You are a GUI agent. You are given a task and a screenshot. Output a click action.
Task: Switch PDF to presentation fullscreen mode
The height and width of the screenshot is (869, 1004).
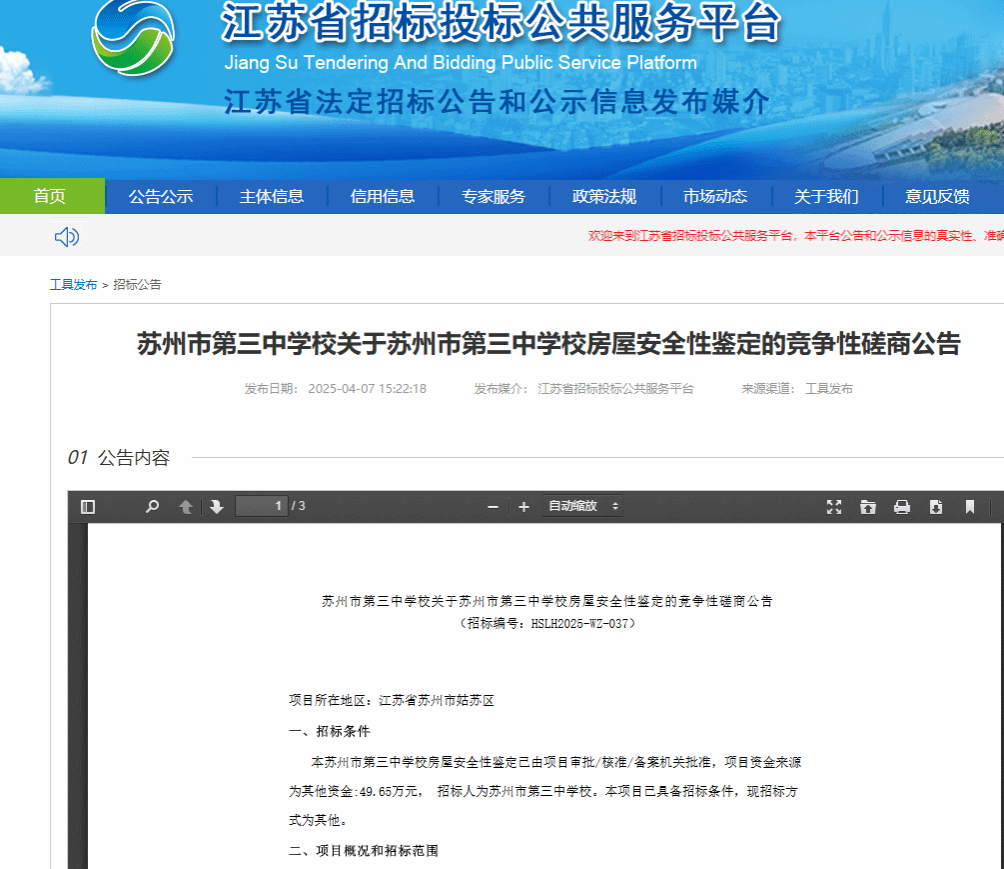tap(834, 507)
